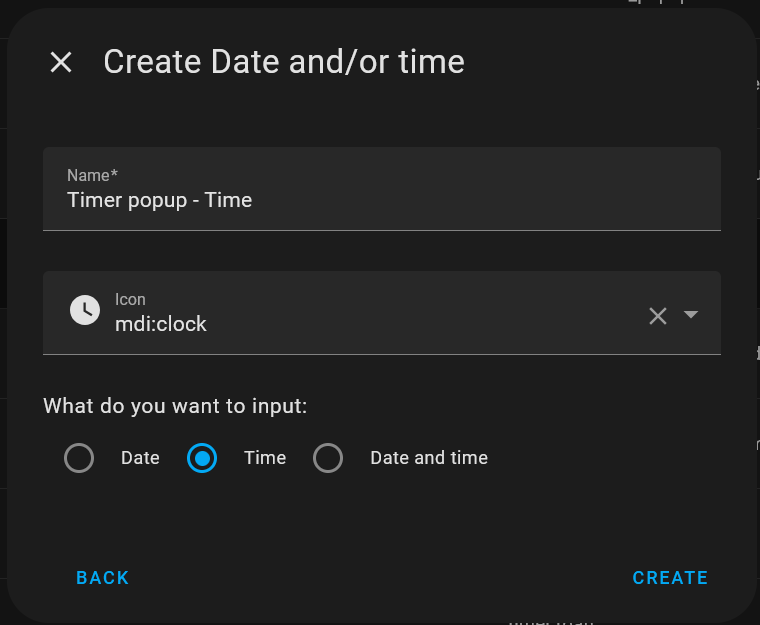Screen dimensions: 760x625
Task: Click the "Date and time" option label
Action: (x=429, y=458)
